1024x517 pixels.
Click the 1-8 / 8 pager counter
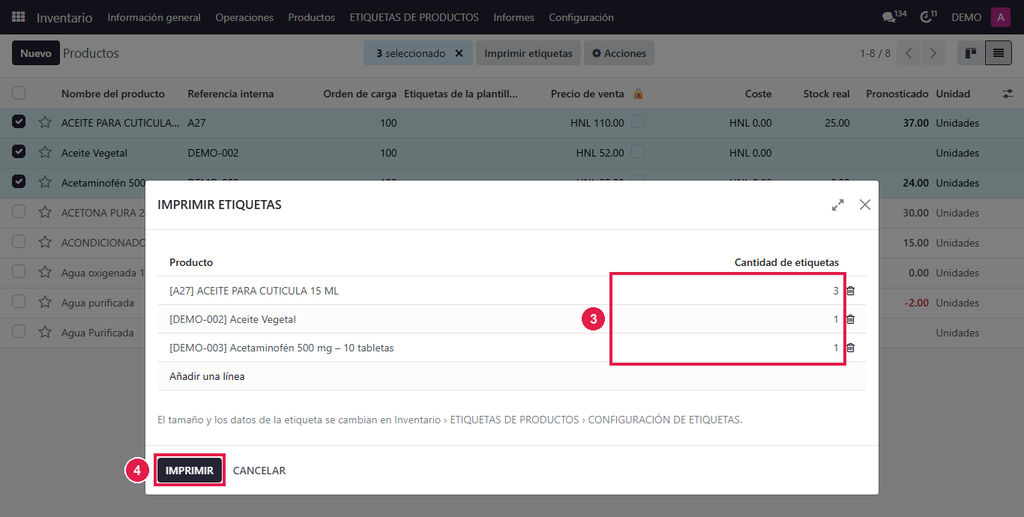coord(875,54)
